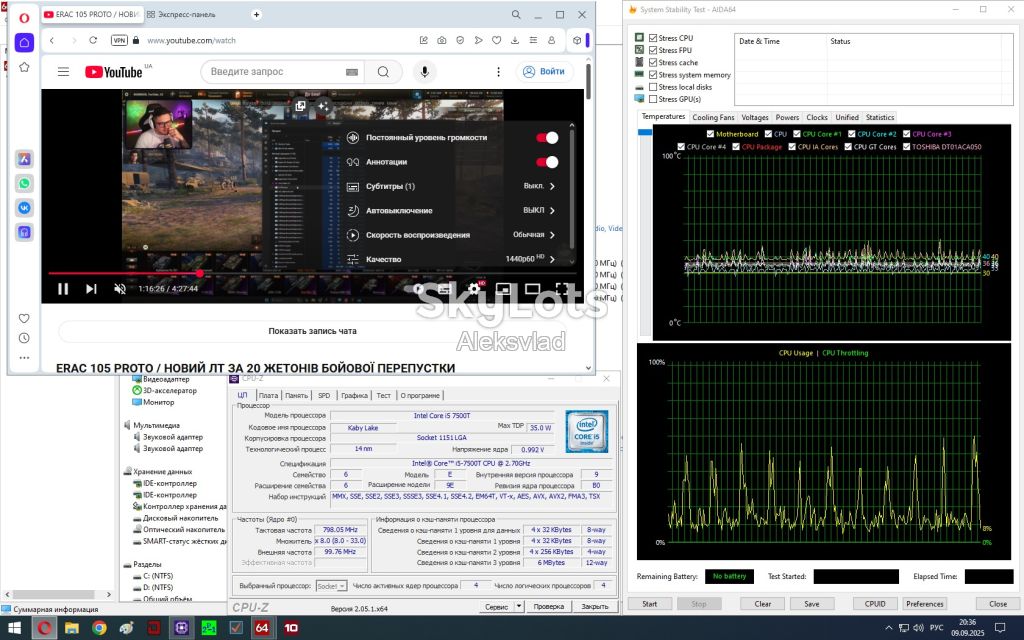Open Скорость воспроизведения playback speed submenu
Viewport: 1024px width, 640px height.
451,235
